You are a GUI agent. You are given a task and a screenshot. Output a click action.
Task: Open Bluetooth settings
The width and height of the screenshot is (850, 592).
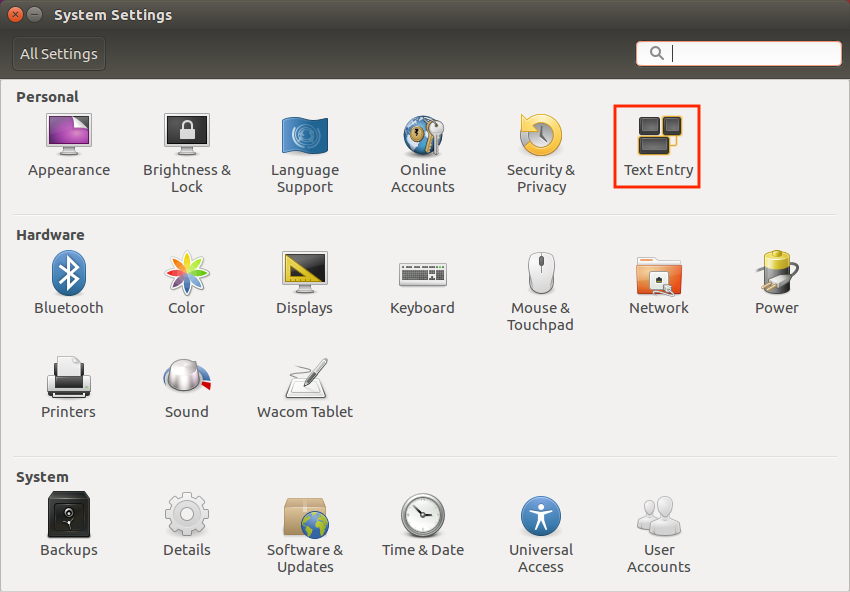[69, 282]
